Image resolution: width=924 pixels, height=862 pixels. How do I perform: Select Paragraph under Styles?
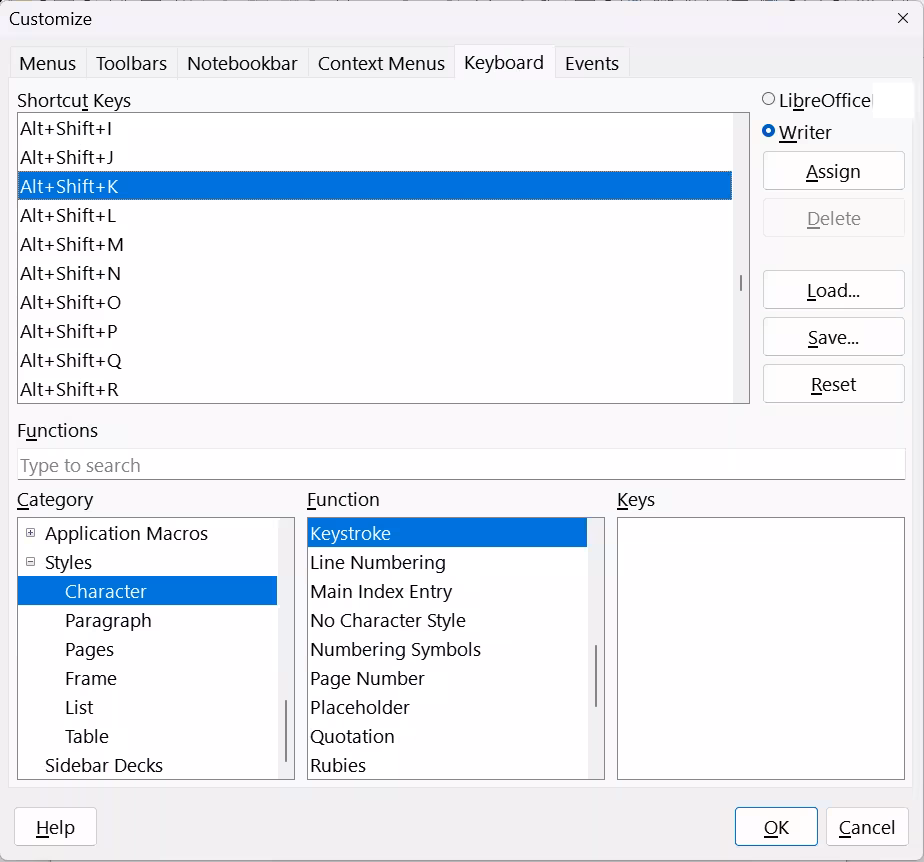pyautogui.click(x=110, y=620)
